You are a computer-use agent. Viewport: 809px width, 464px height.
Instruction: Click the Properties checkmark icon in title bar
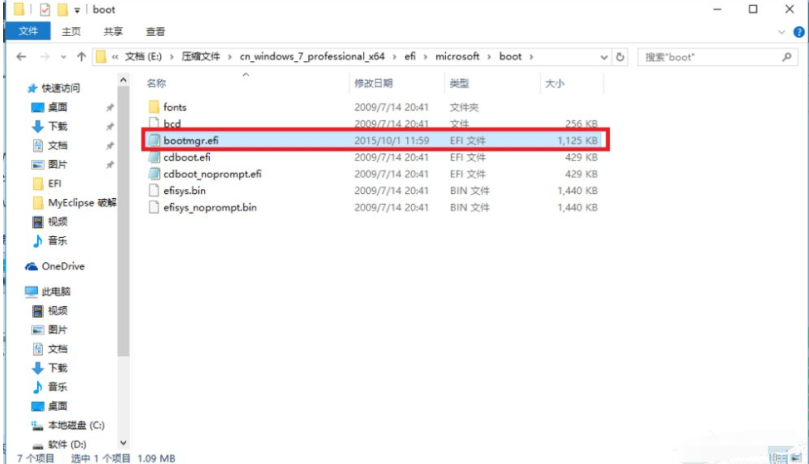point(45,9)
